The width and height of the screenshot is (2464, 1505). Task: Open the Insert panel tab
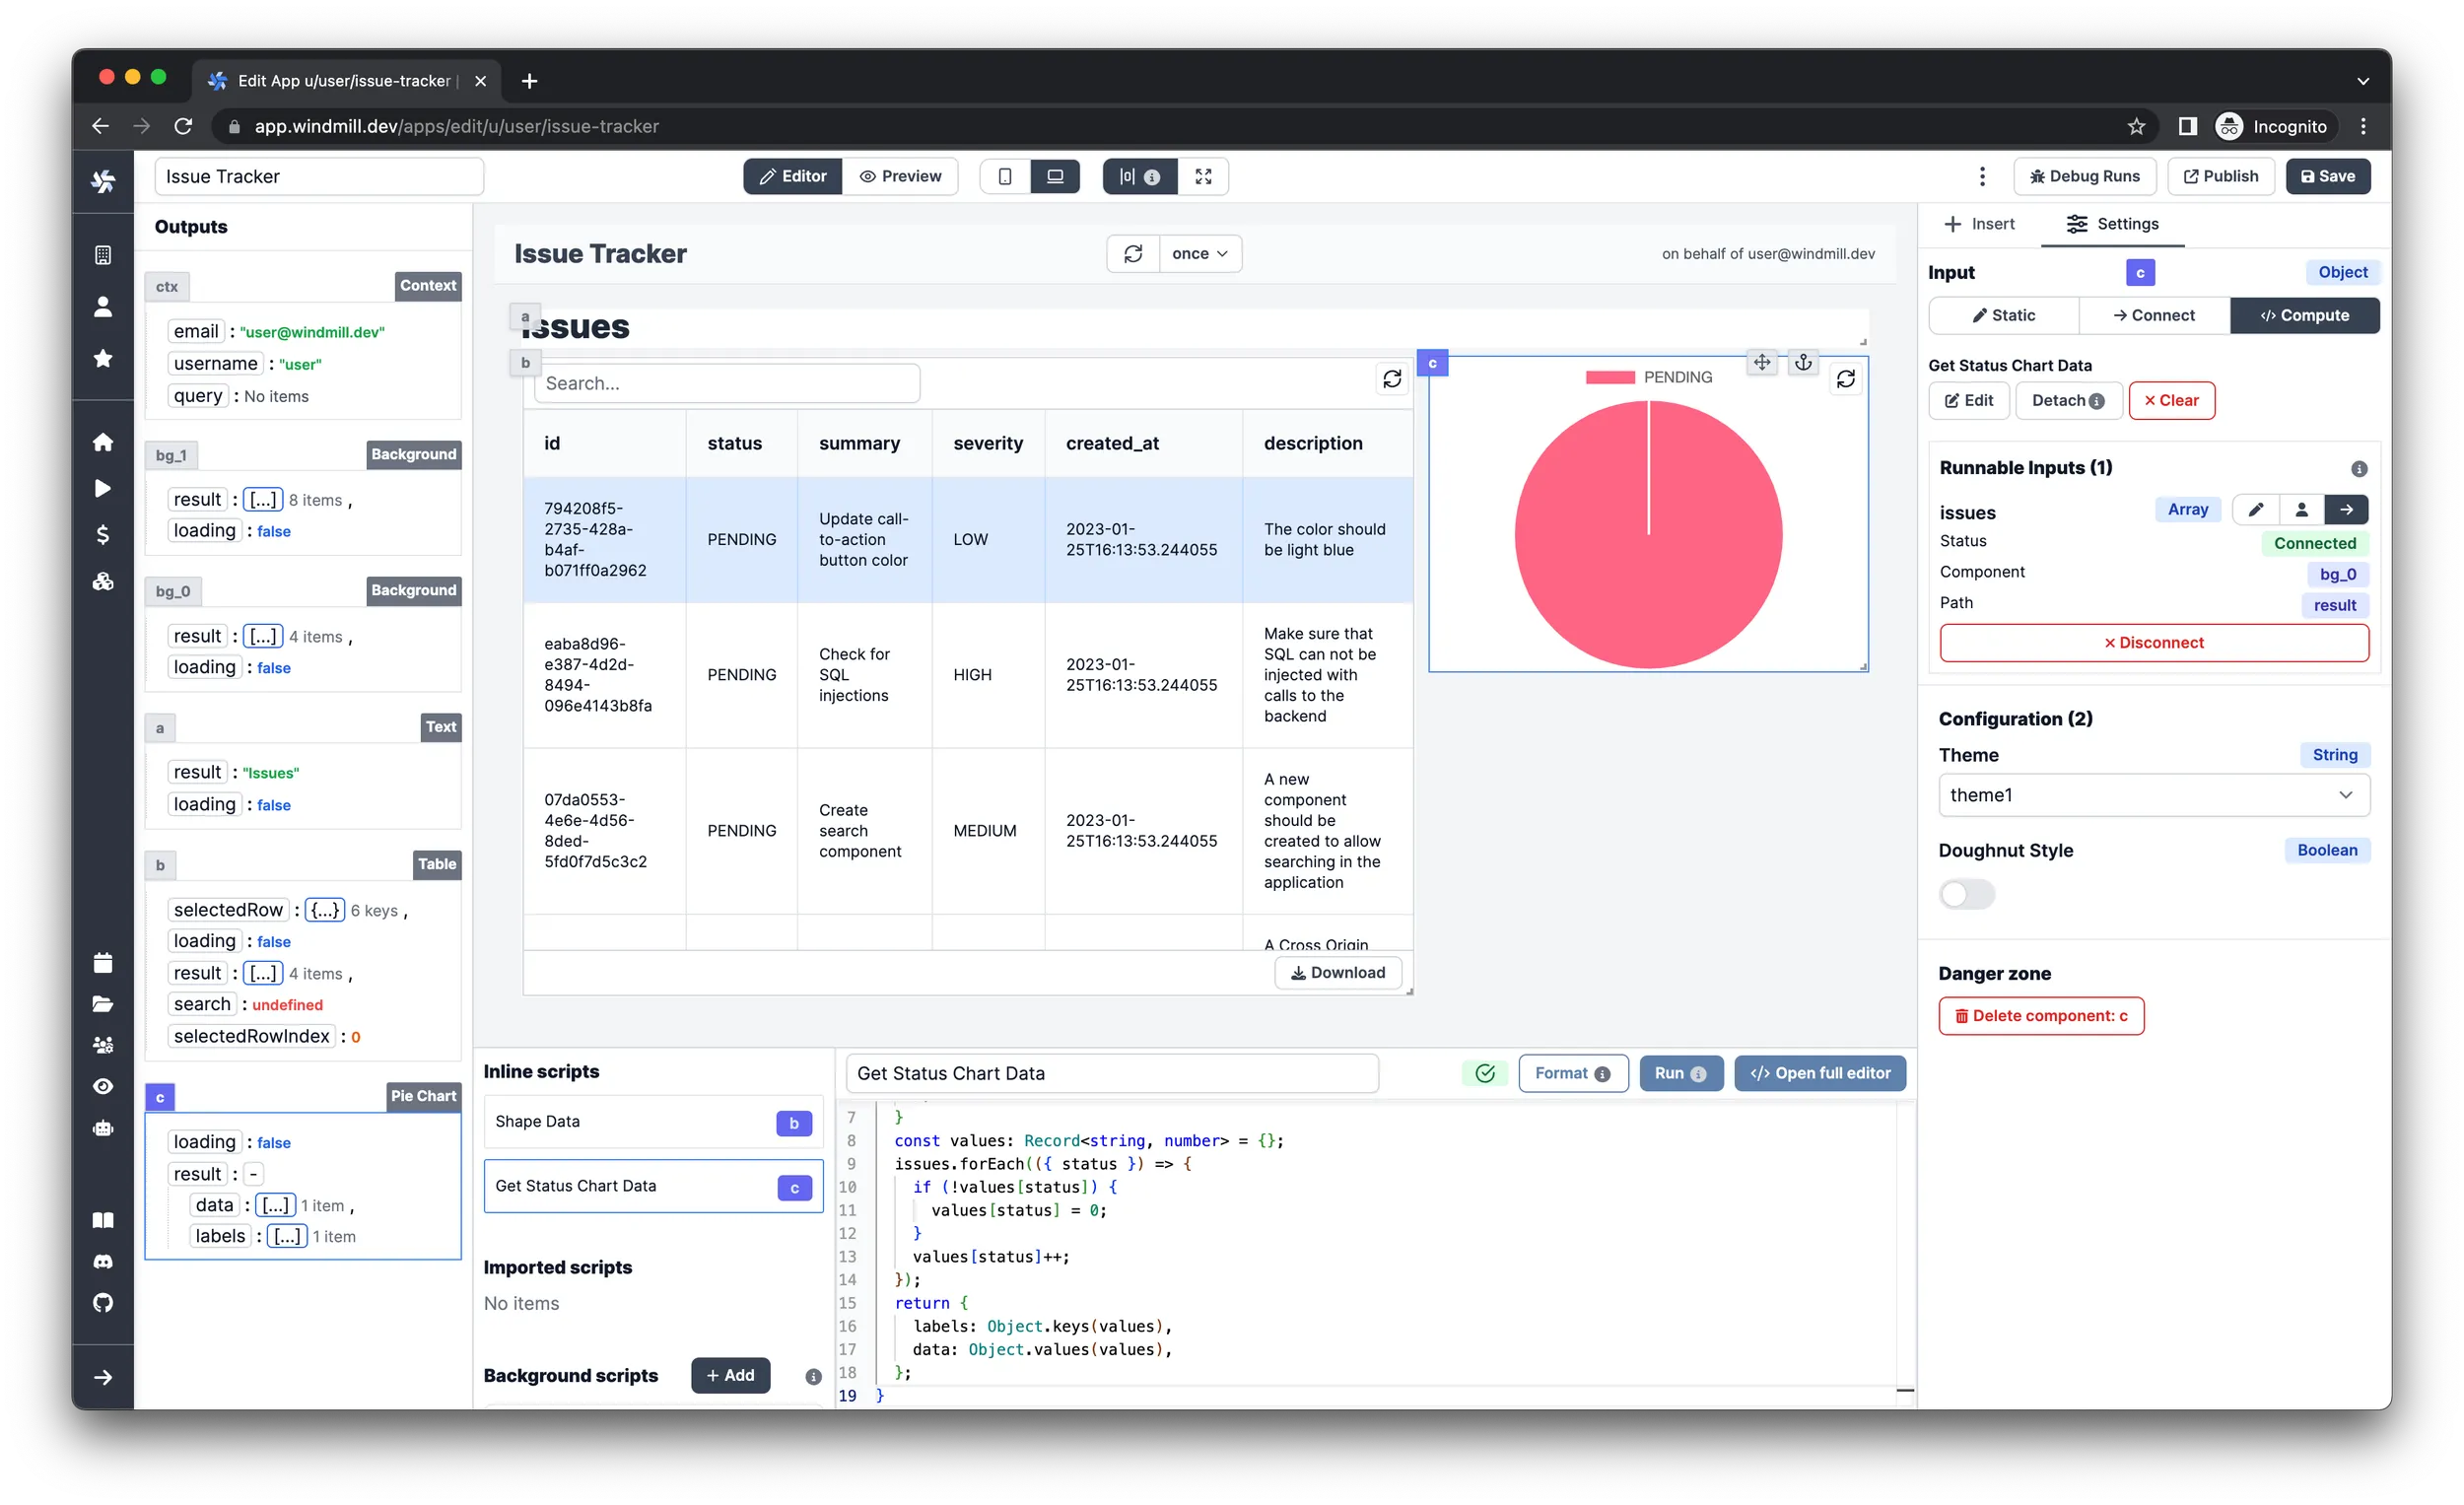pos(1979,224)
